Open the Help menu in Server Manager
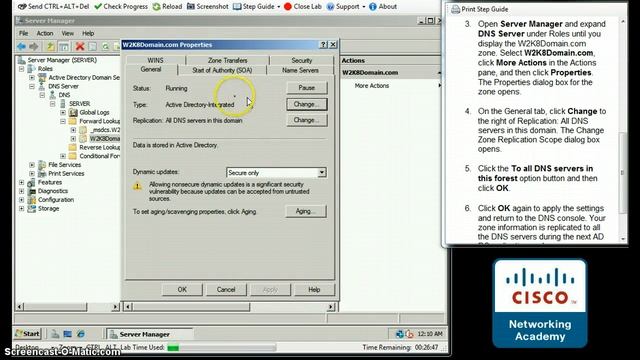The width and height of the screenshot is (640, 360). pyautogui.click(x=88, y=33)
